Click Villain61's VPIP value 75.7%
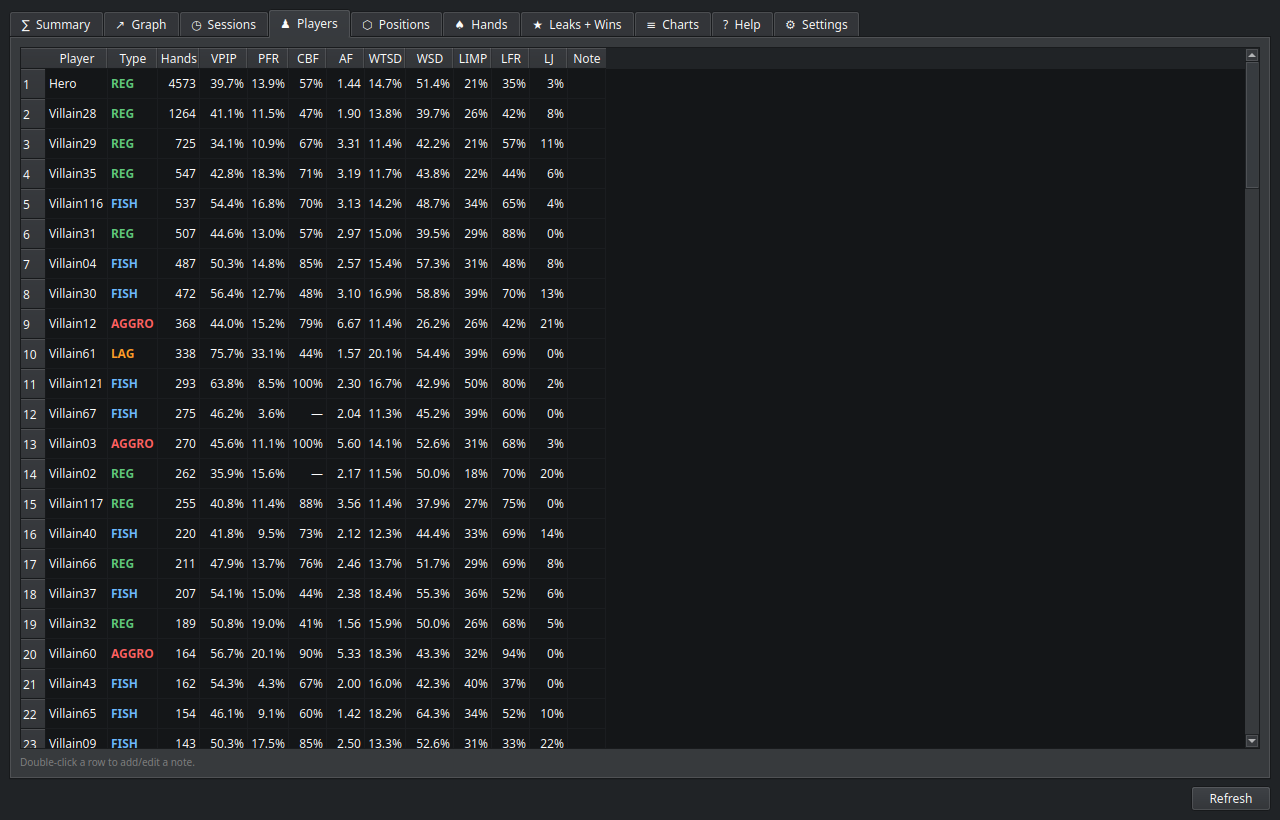The image size is (1280, 820). coord(227,354)
